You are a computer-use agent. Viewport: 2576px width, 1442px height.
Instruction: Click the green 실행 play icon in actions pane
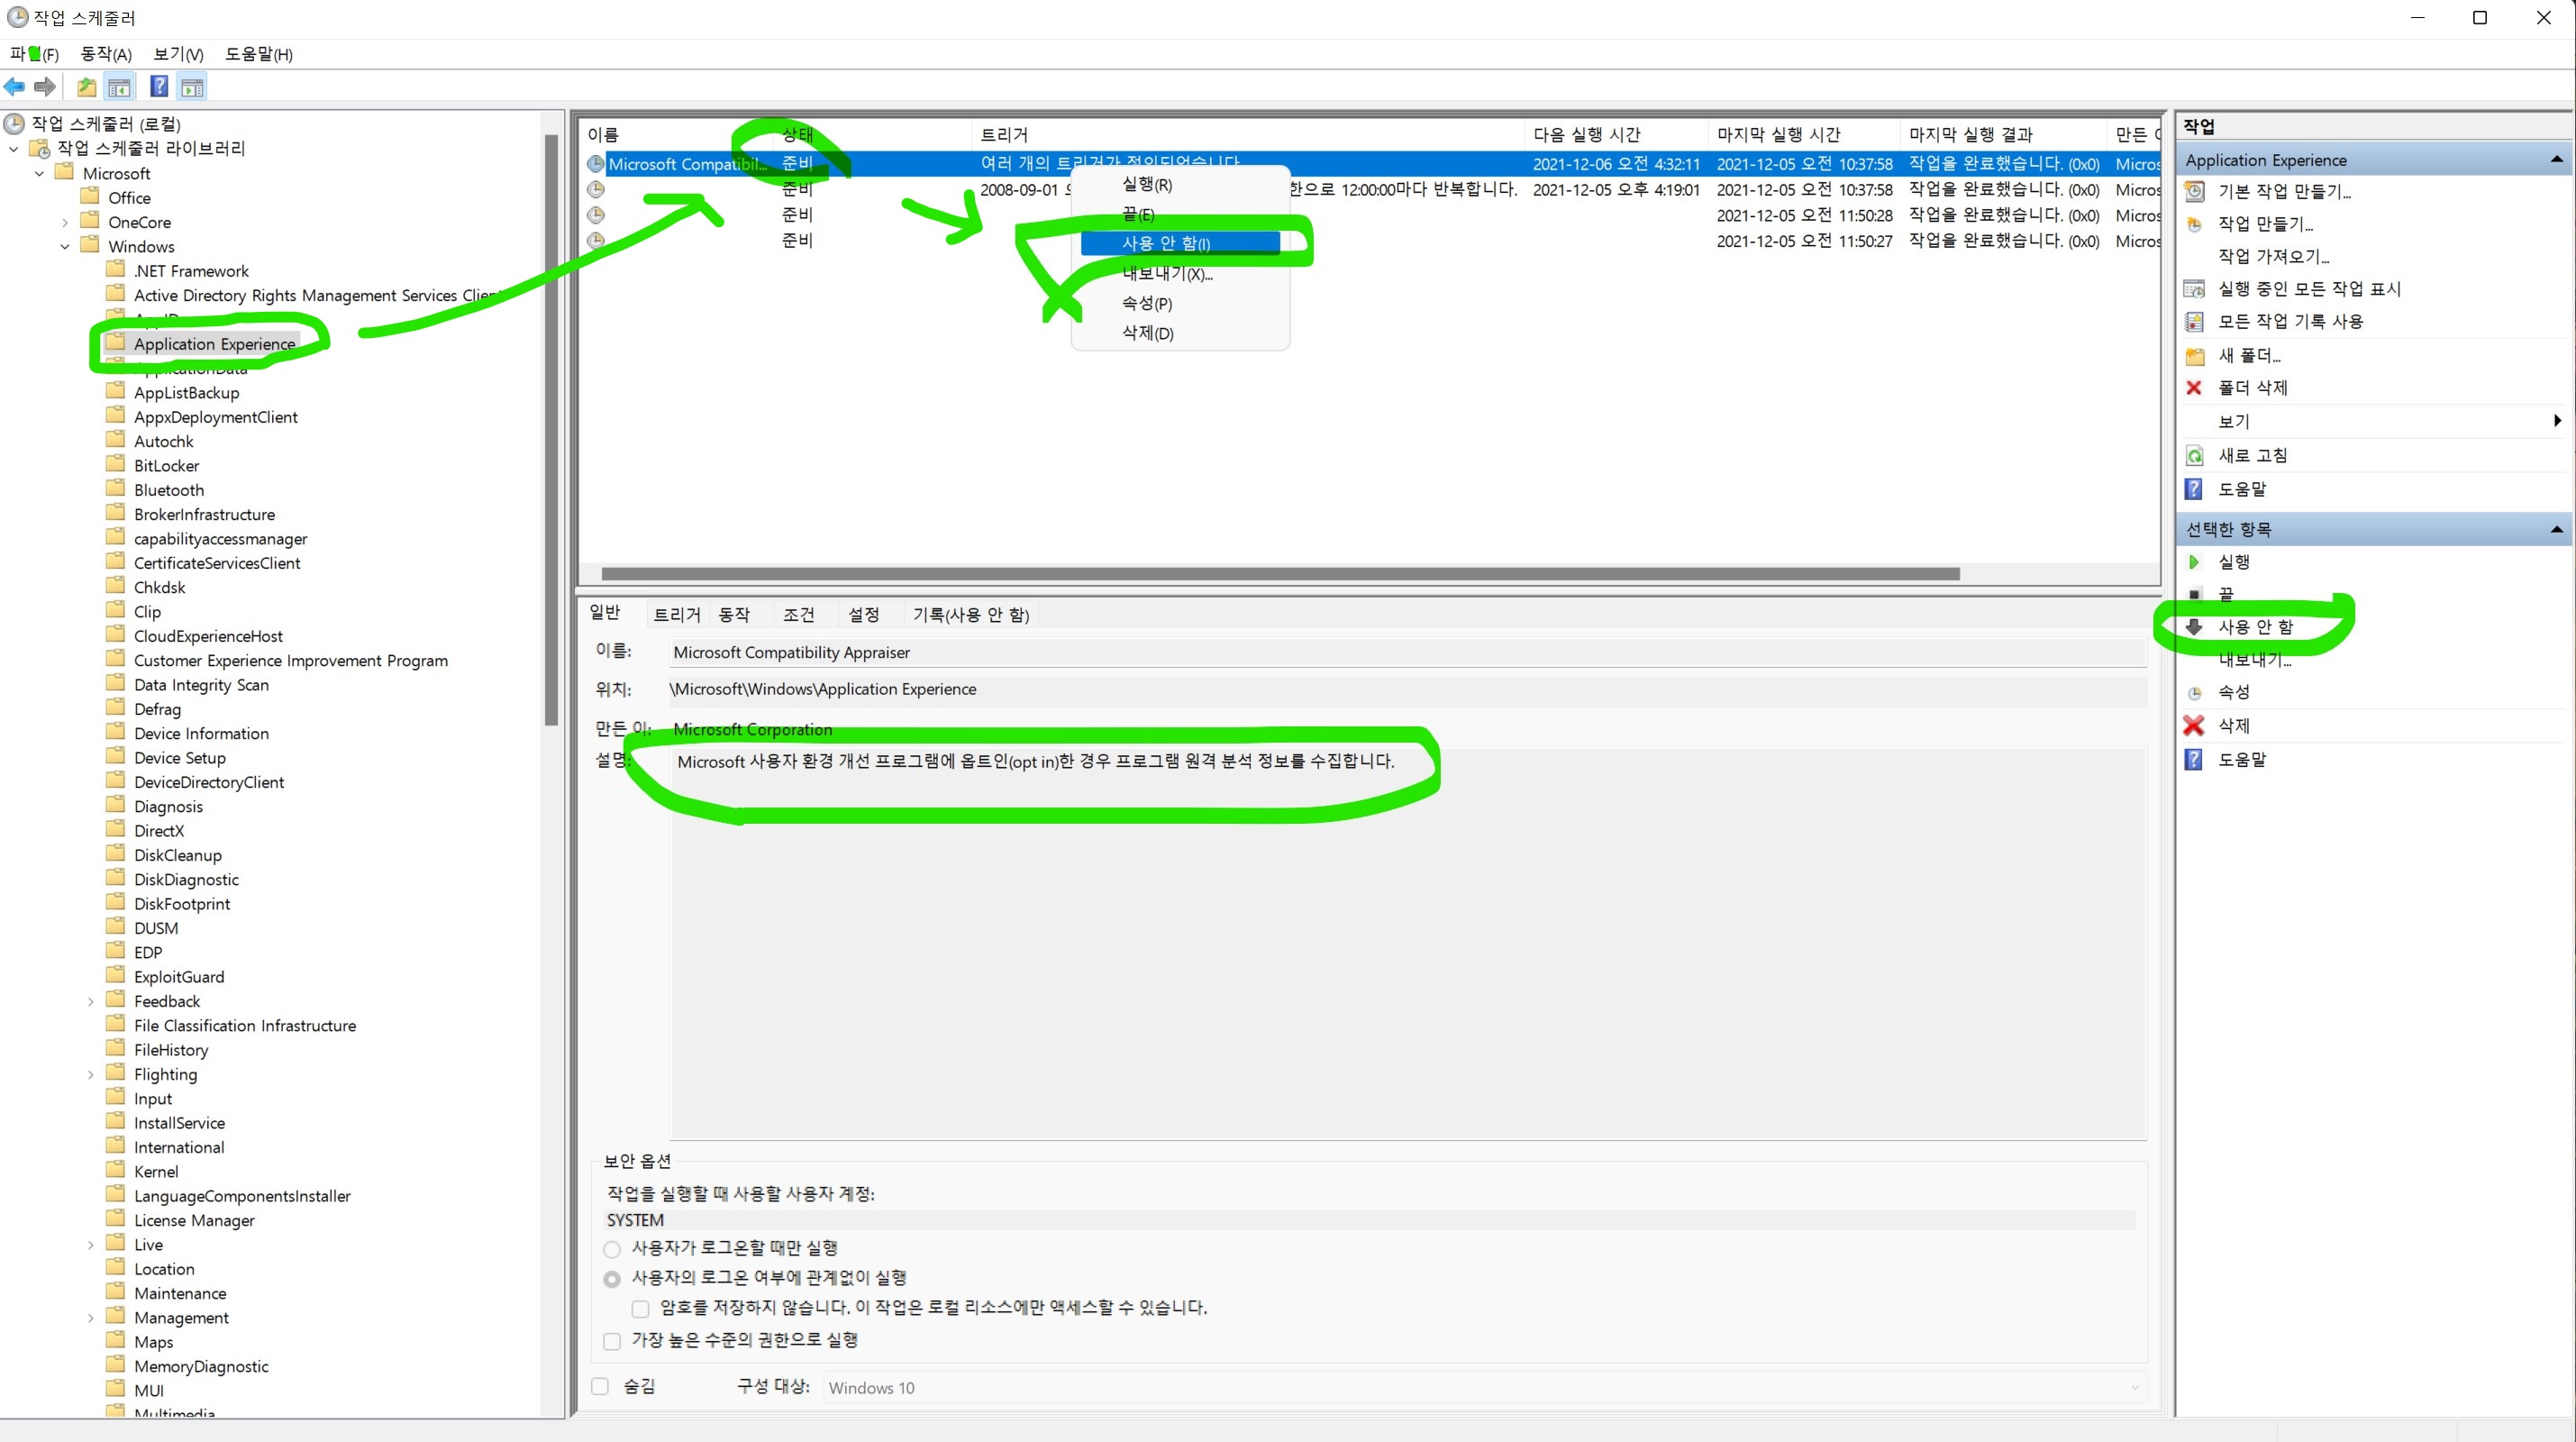pos(2194,562)
